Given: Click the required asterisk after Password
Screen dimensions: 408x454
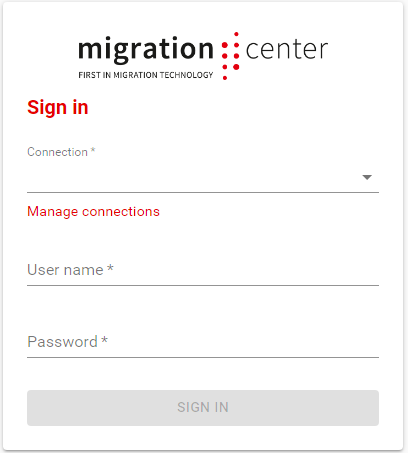Looking at the screenshot, I should tap(104, 340).
